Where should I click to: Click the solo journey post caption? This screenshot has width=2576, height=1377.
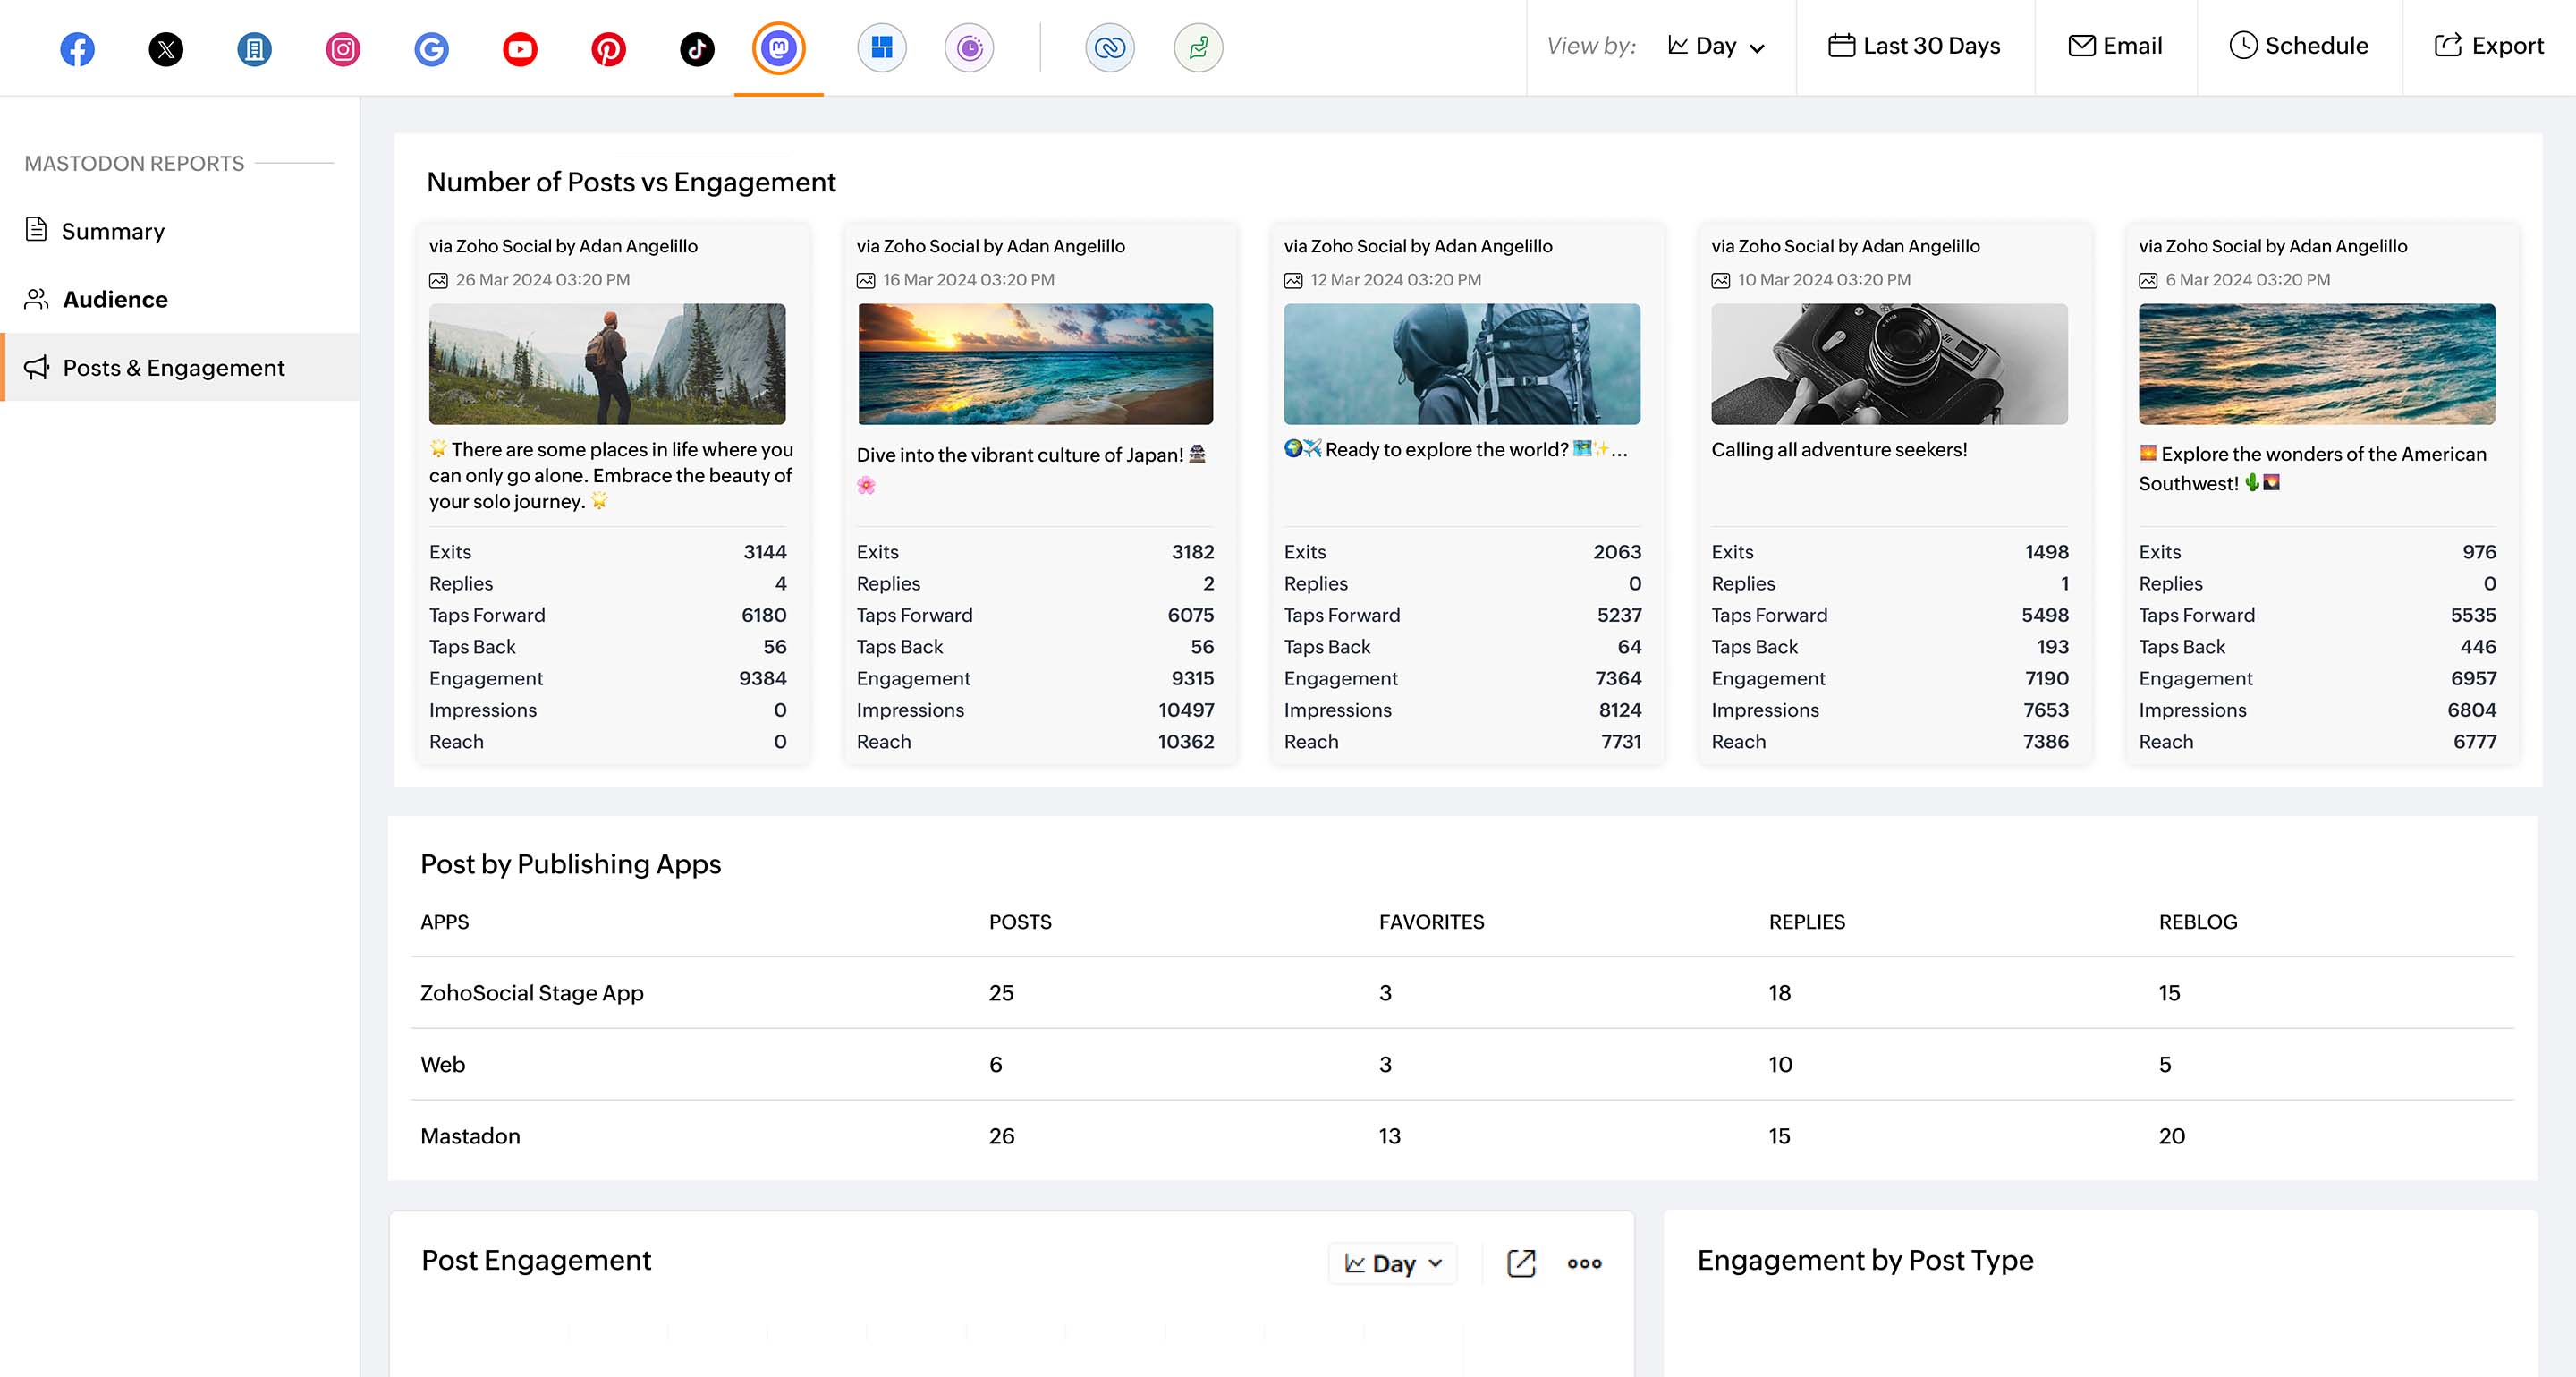pos(611,475)
